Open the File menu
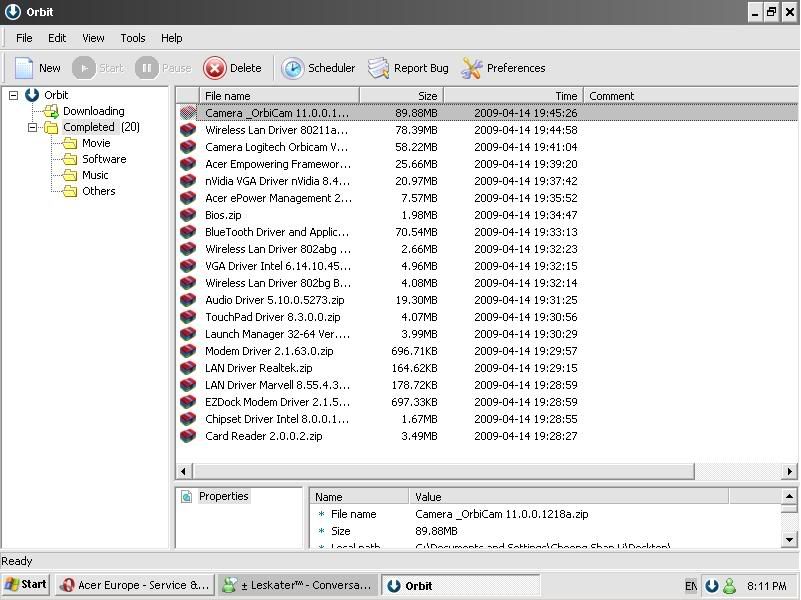This screenshot has height=600, width=801. pos(24,38)
